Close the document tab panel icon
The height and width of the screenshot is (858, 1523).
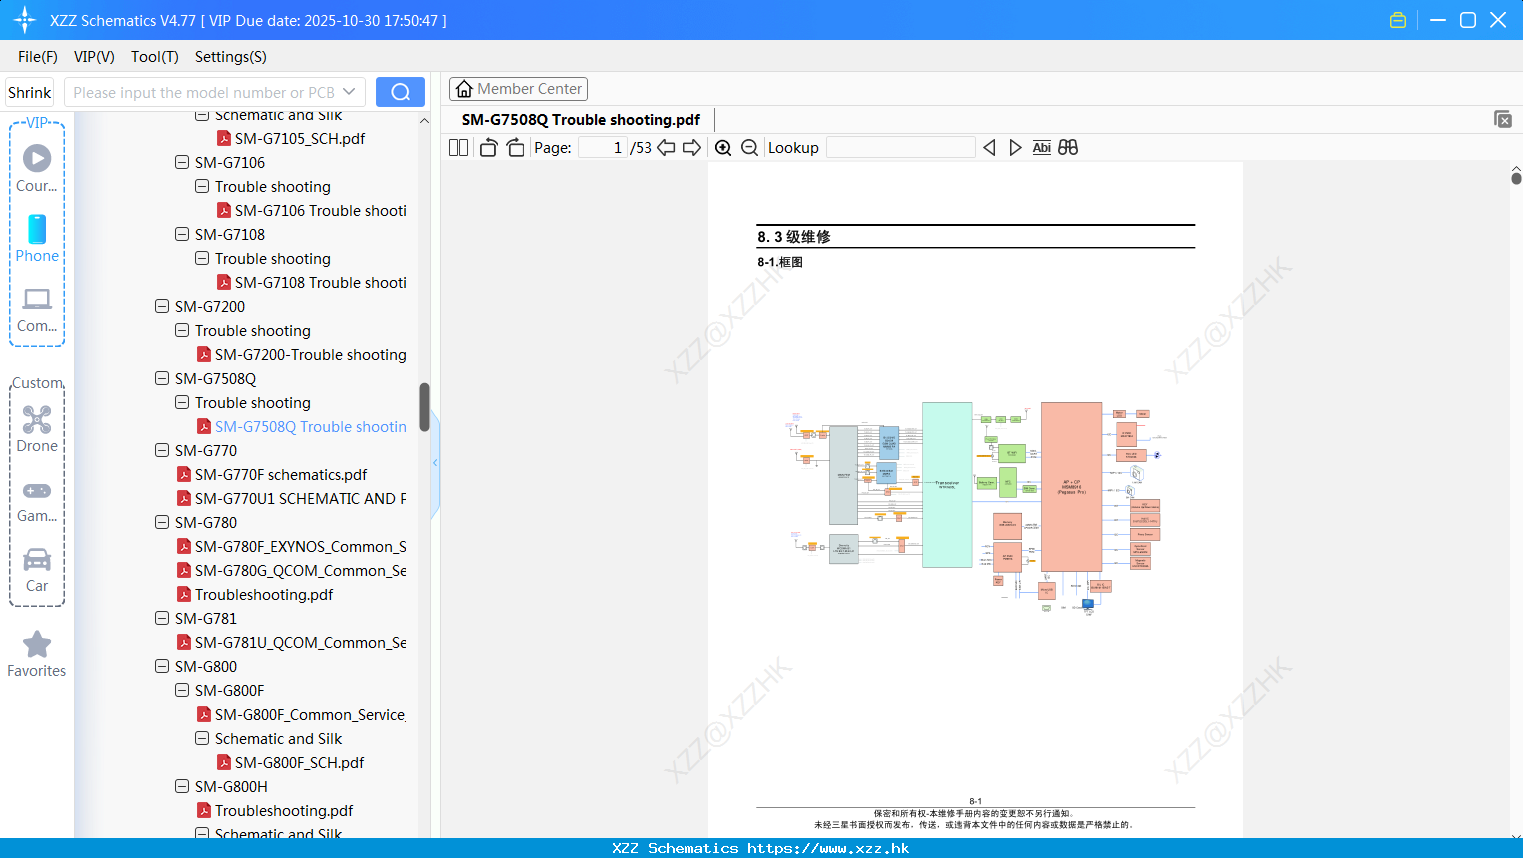point(1502,119)
